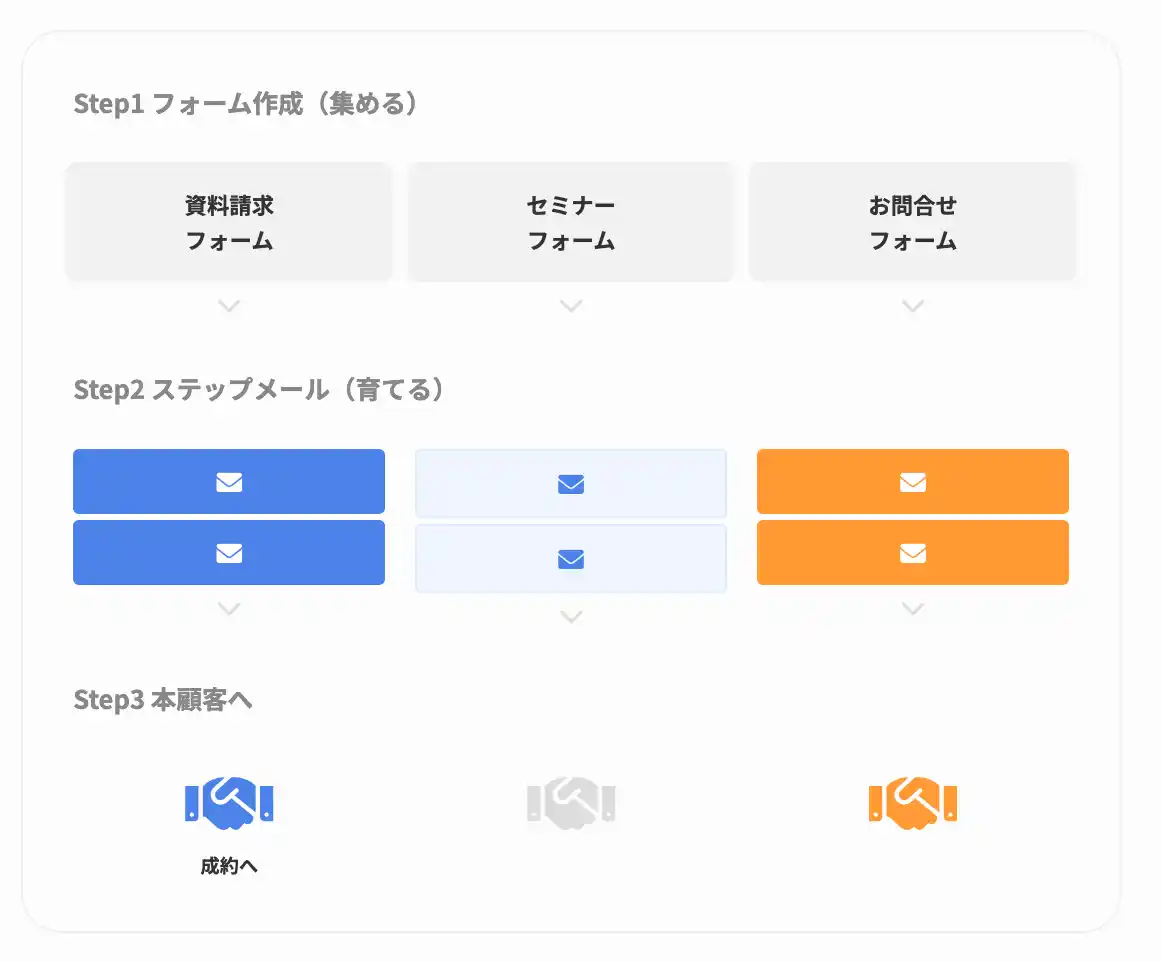The height and width of the screenshot is (962, 1162).
Task: Click the blue handshake icon
Action: click(x=229, y=803)
